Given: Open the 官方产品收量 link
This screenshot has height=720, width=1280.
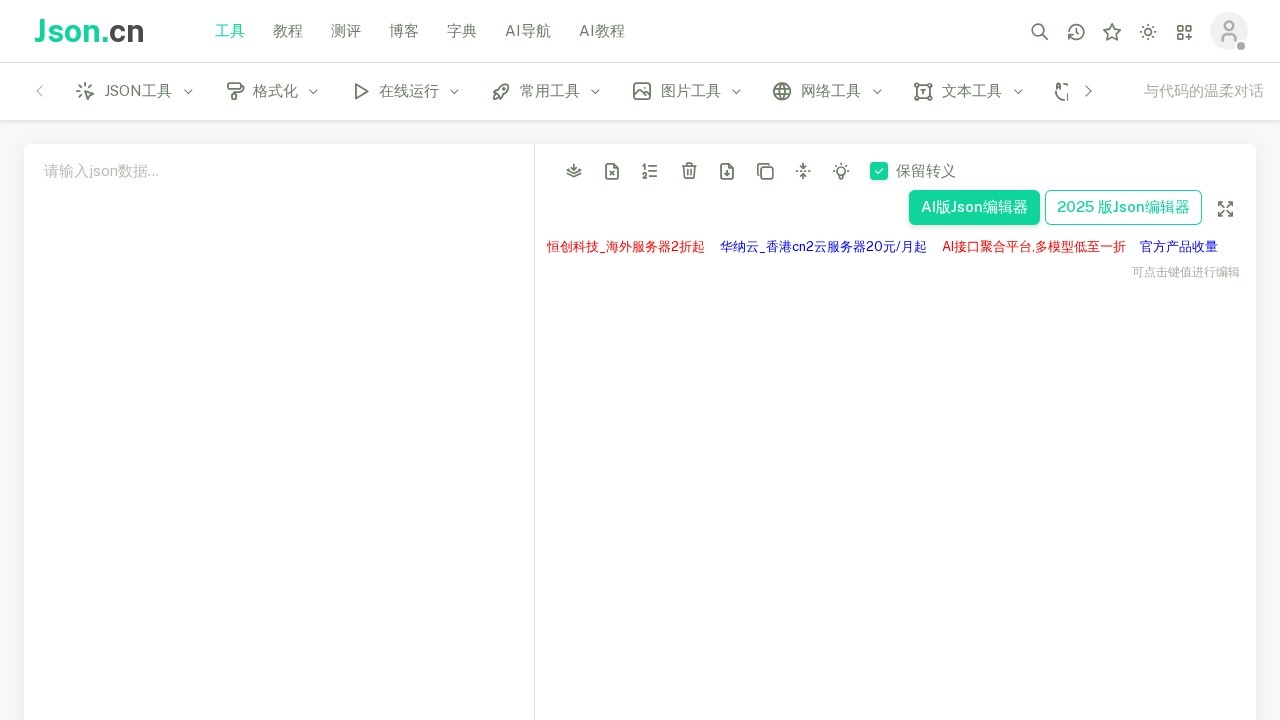Looking at the screenshot, I should click(1179, 247).
